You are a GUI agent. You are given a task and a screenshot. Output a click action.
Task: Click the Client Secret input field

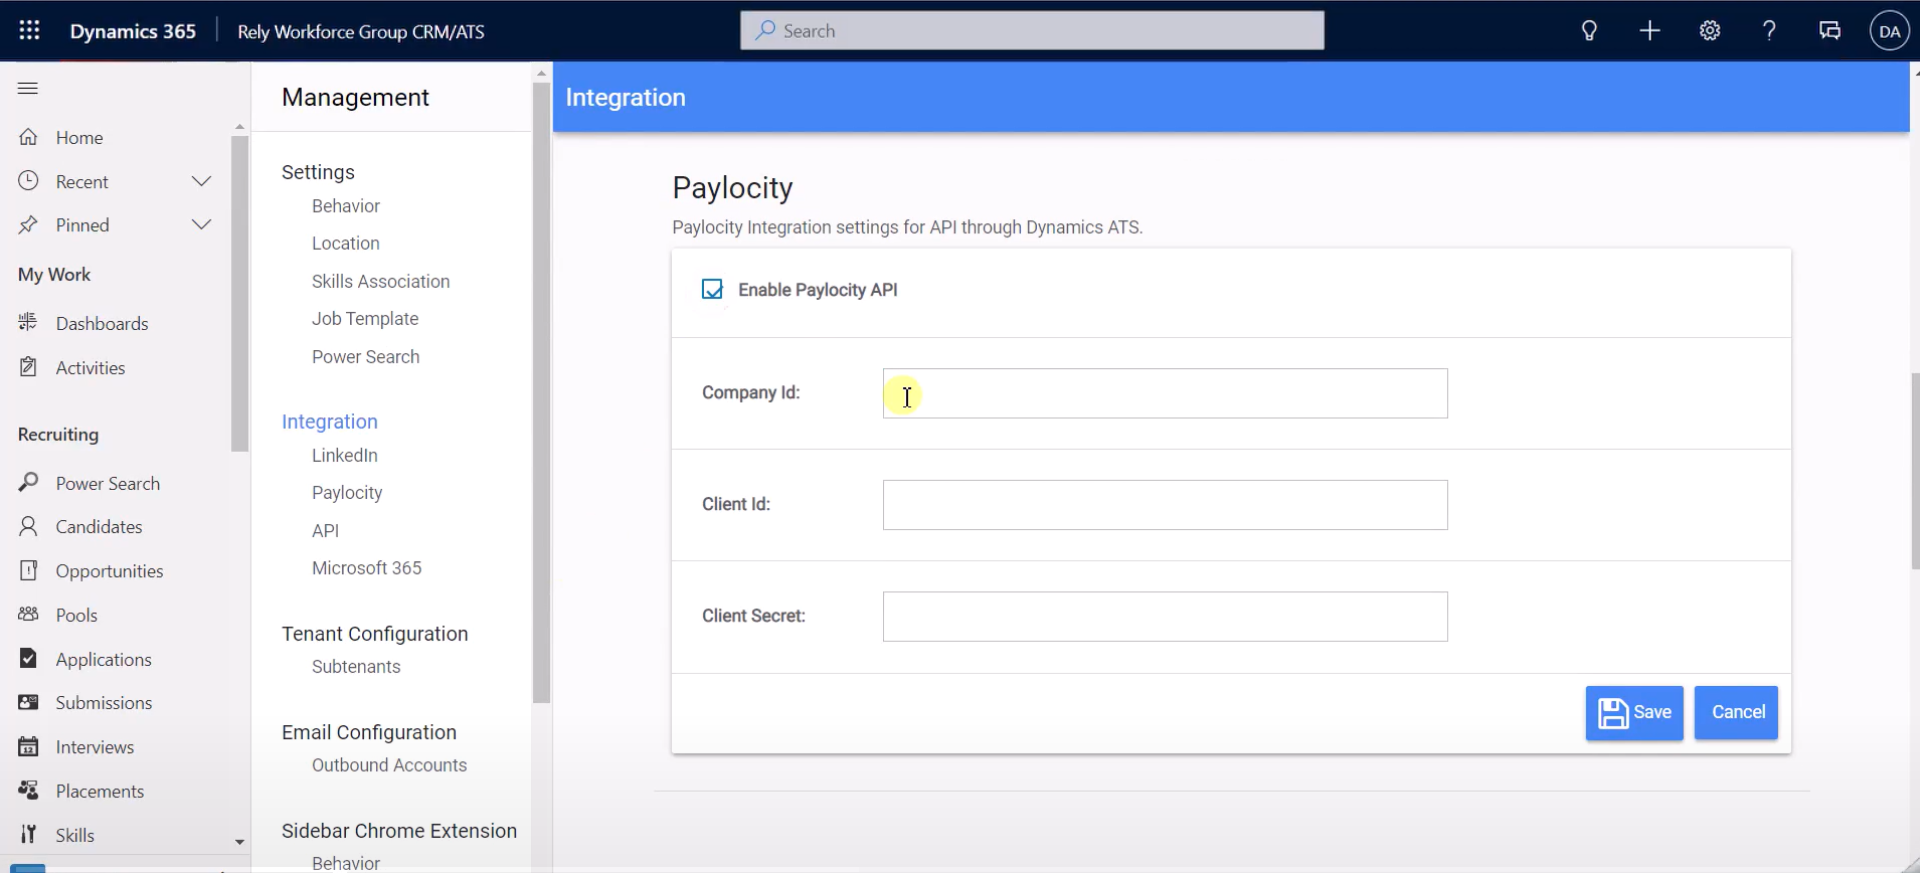1165,617
